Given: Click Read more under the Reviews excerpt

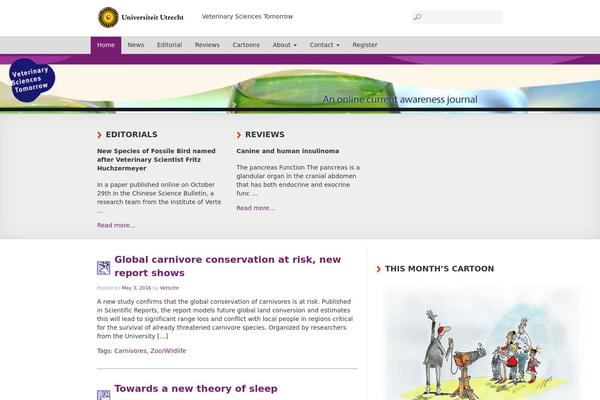Looking at the screenshot, I should [255, 208].
